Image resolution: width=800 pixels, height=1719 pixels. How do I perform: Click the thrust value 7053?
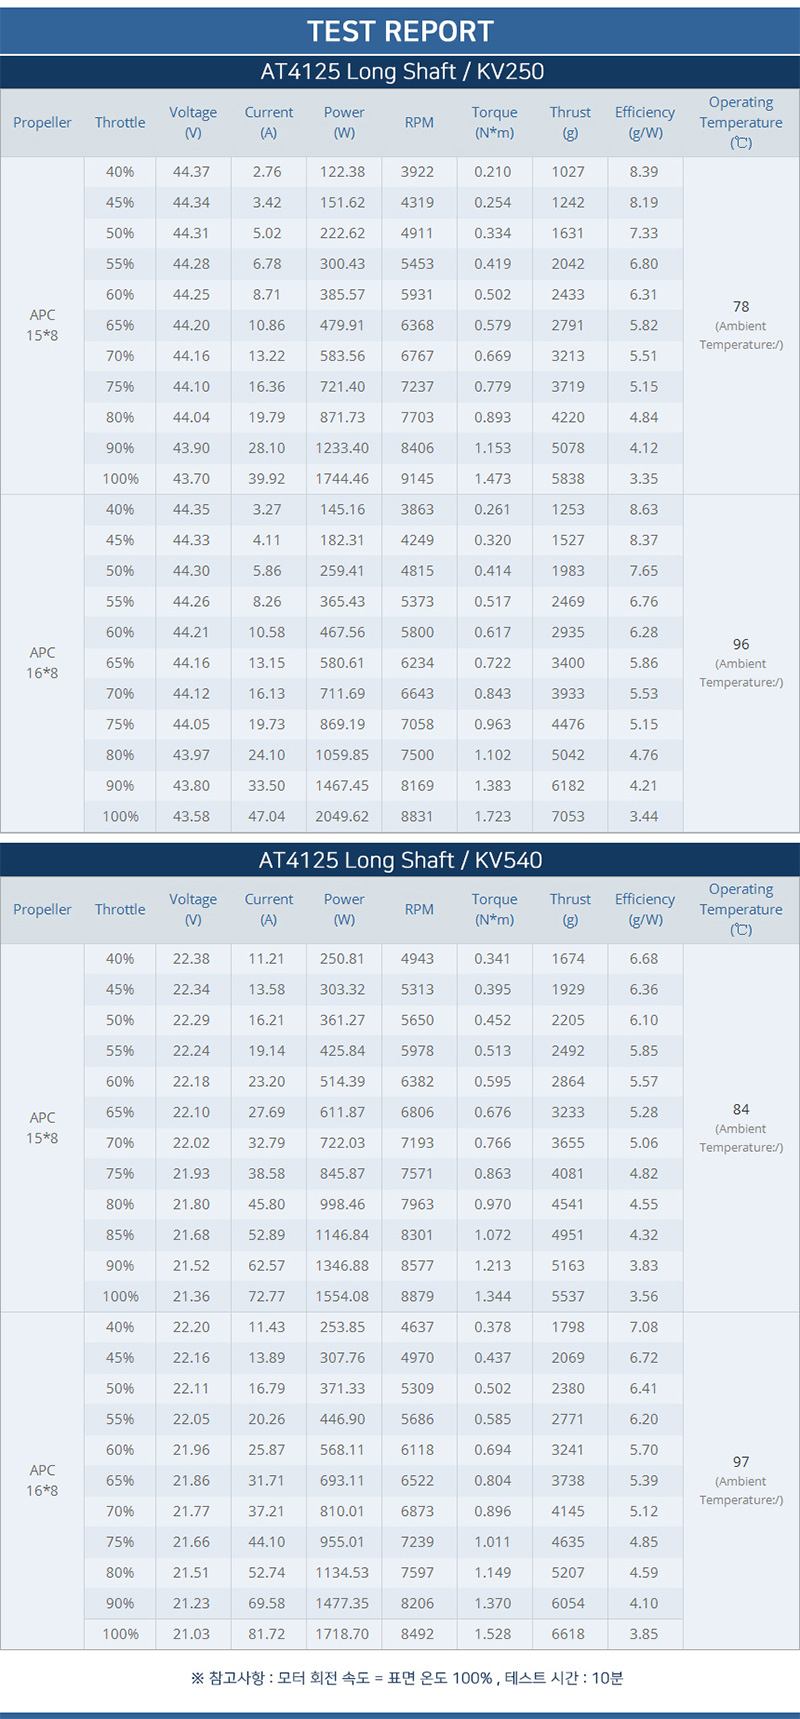coord(568,816)
